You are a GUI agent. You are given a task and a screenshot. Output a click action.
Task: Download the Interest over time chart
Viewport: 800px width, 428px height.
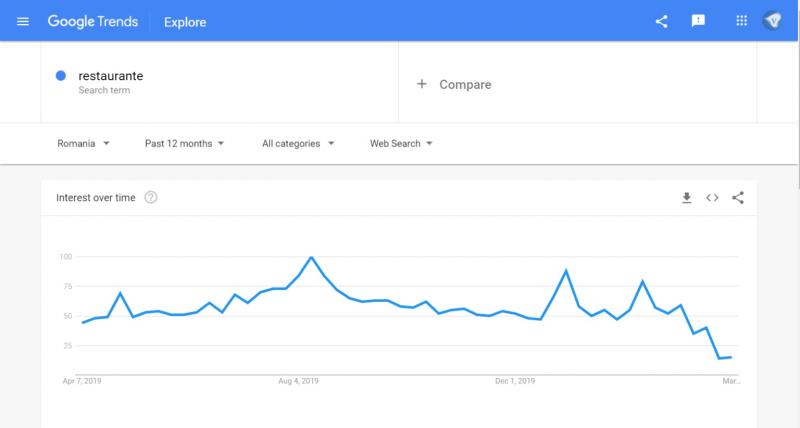pos(686,198)
